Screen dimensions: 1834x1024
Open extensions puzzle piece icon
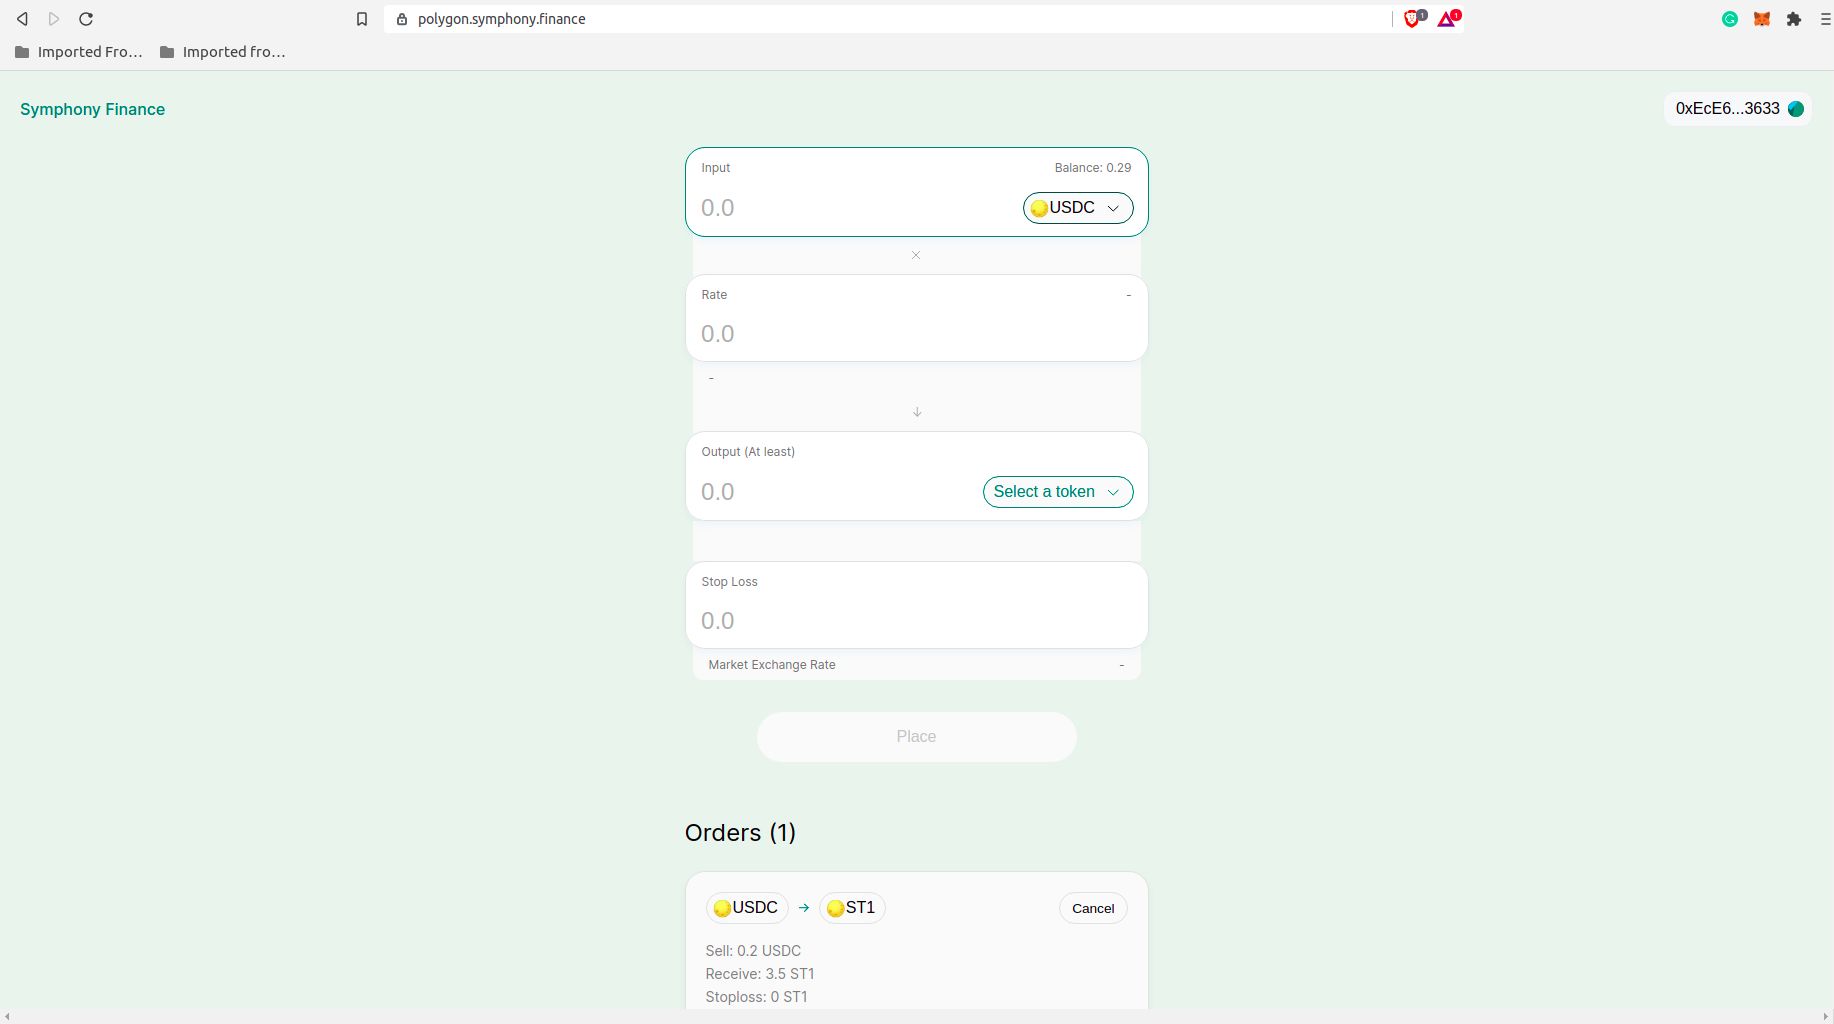coord(1794,19)
